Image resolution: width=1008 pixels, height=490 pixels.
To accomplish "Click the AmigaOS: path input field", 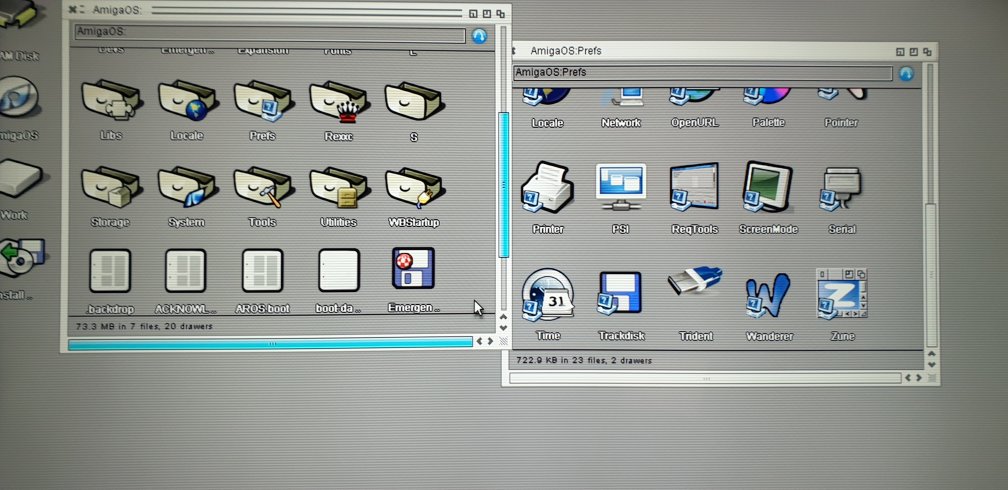I will pos(270,33).
